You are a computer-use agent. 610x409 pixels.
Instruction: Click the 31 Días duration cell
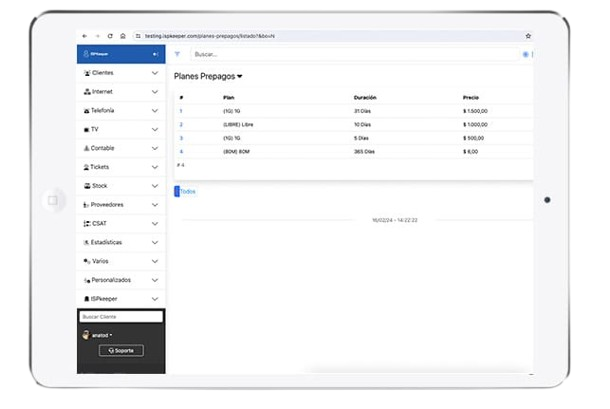click(x=362, y=111)
